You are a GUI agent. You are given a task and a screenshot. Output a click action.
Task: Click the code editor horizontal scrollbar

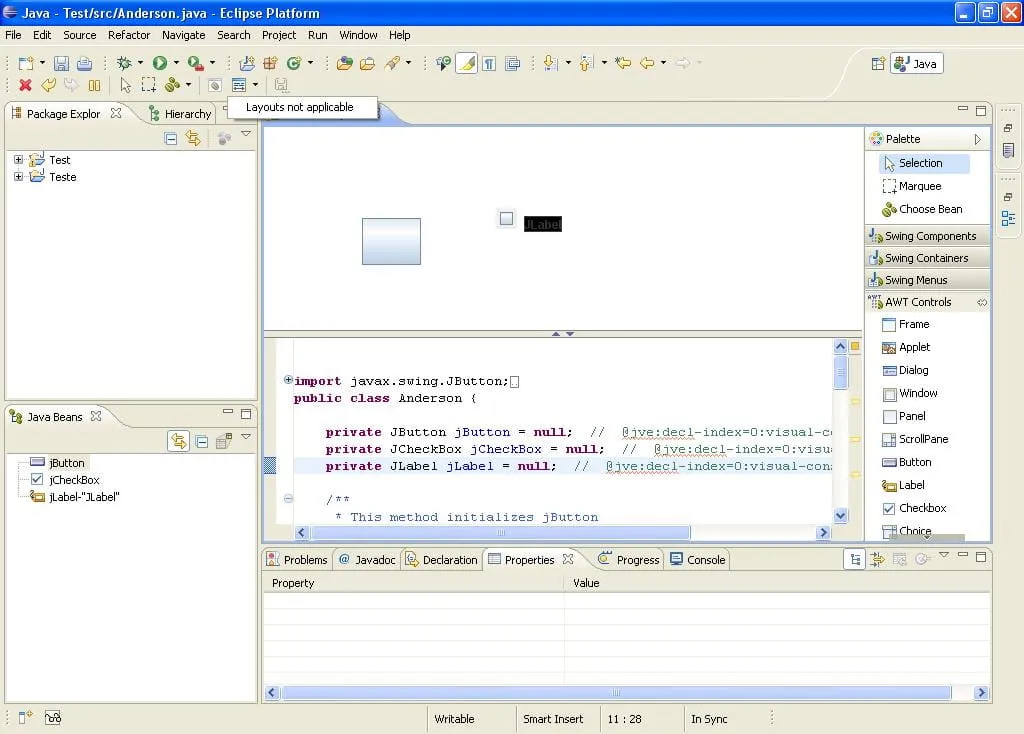500,533
